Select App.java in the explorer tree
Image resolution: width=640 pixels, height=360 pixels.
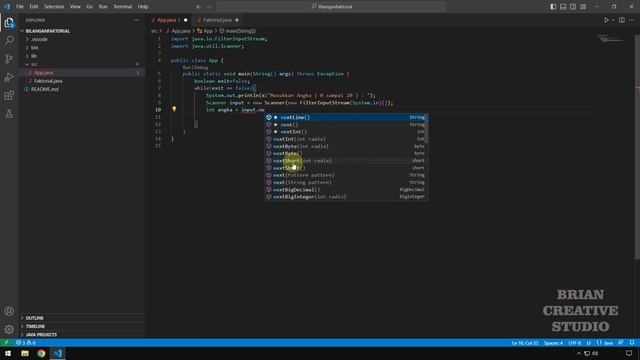tap(44, 73)
